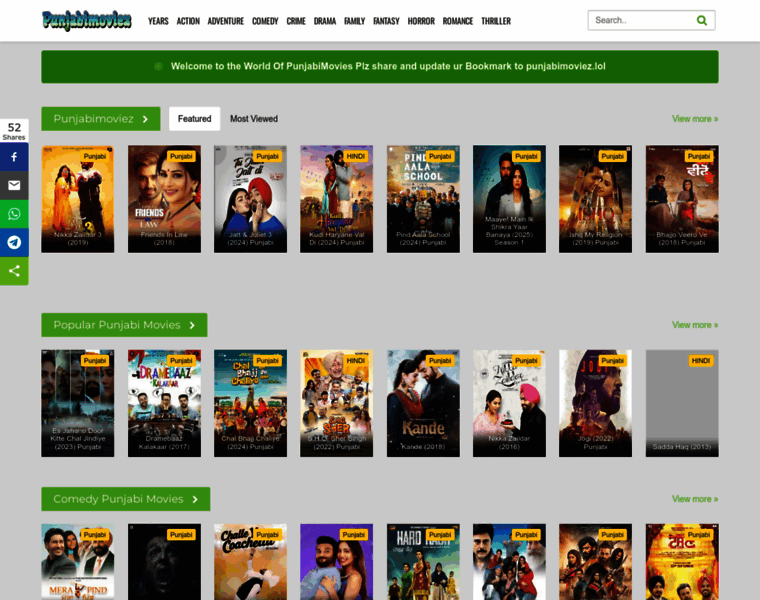
Task: Open Jogi (2022) Punjabi poster
Action: point(595,403)
